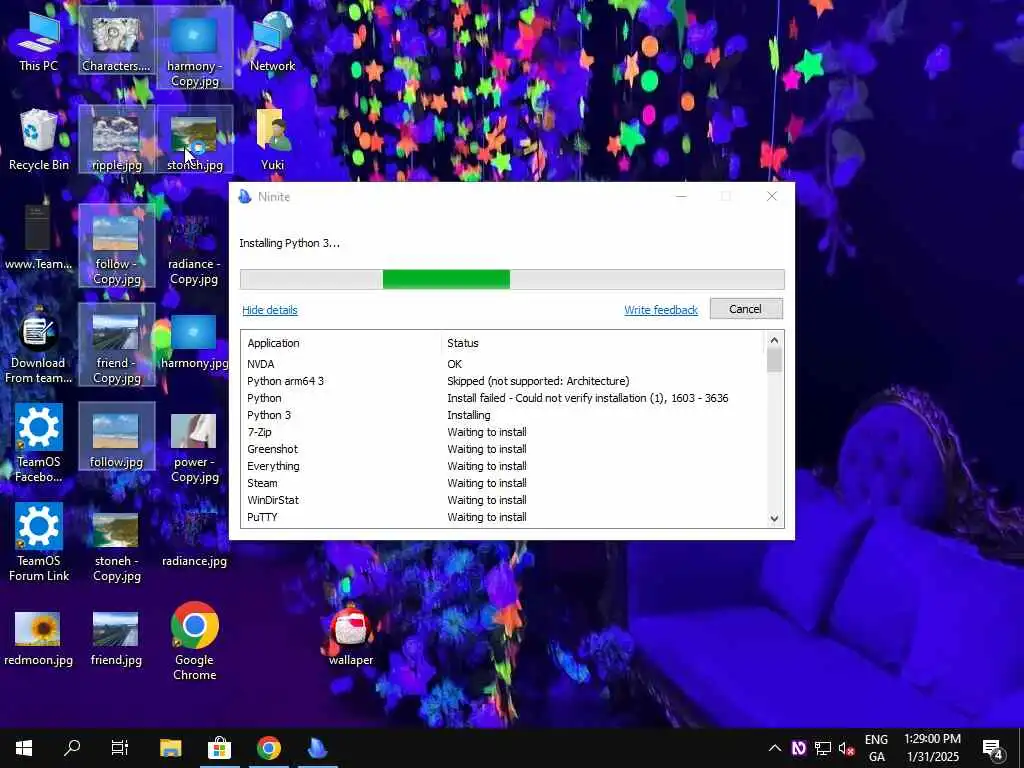Screen dimensions: 1024x768
Task: Open taskbar Search
Action: pos(72,748)
